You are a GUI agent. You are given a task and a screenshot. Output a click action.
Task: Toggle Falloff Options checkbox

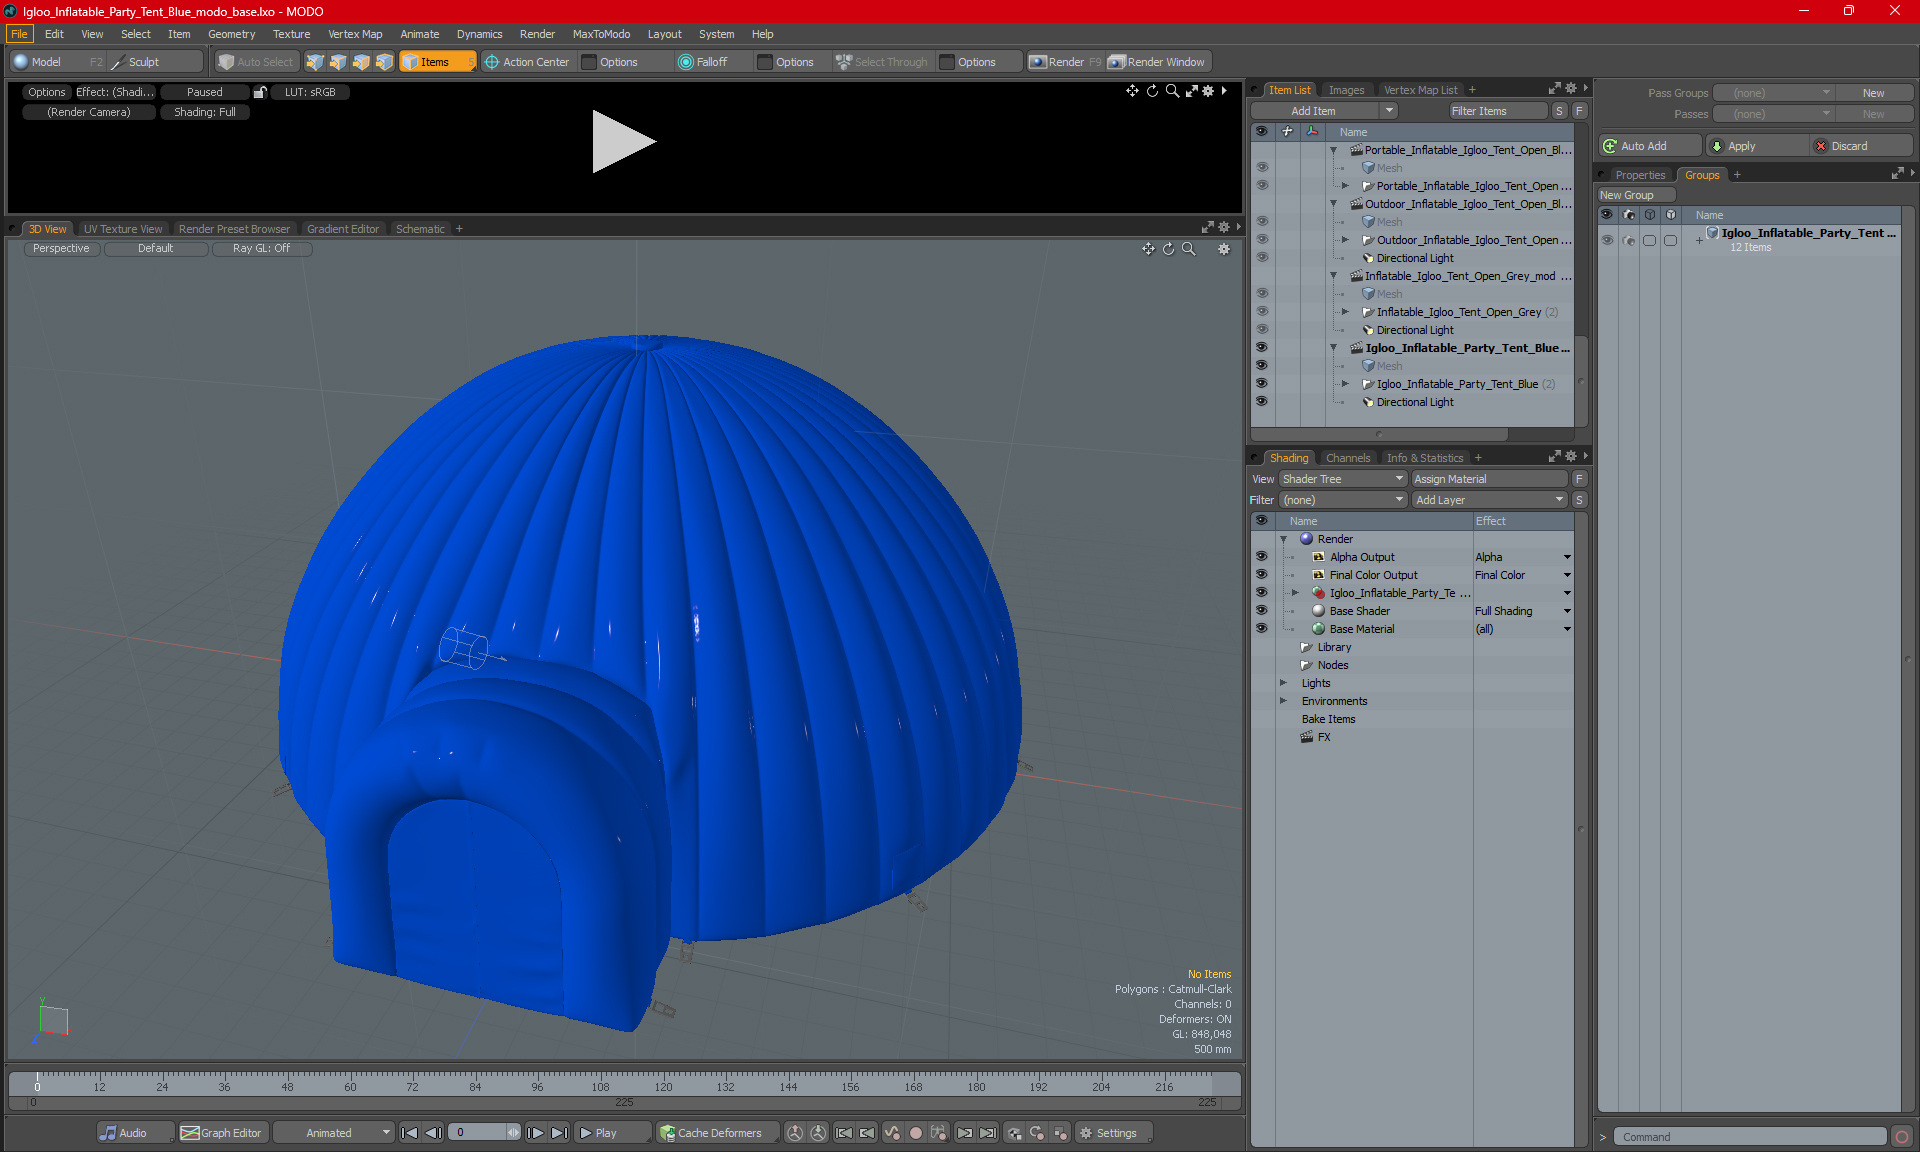click(766, 62)
